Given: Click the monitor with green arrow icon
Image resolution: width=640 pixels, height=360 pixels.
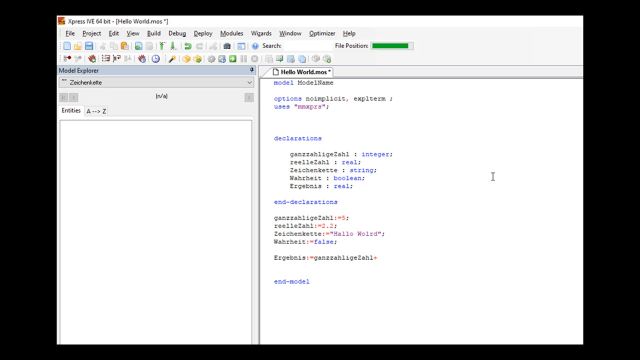Looking at the screenshot, I should coord(280,59).
